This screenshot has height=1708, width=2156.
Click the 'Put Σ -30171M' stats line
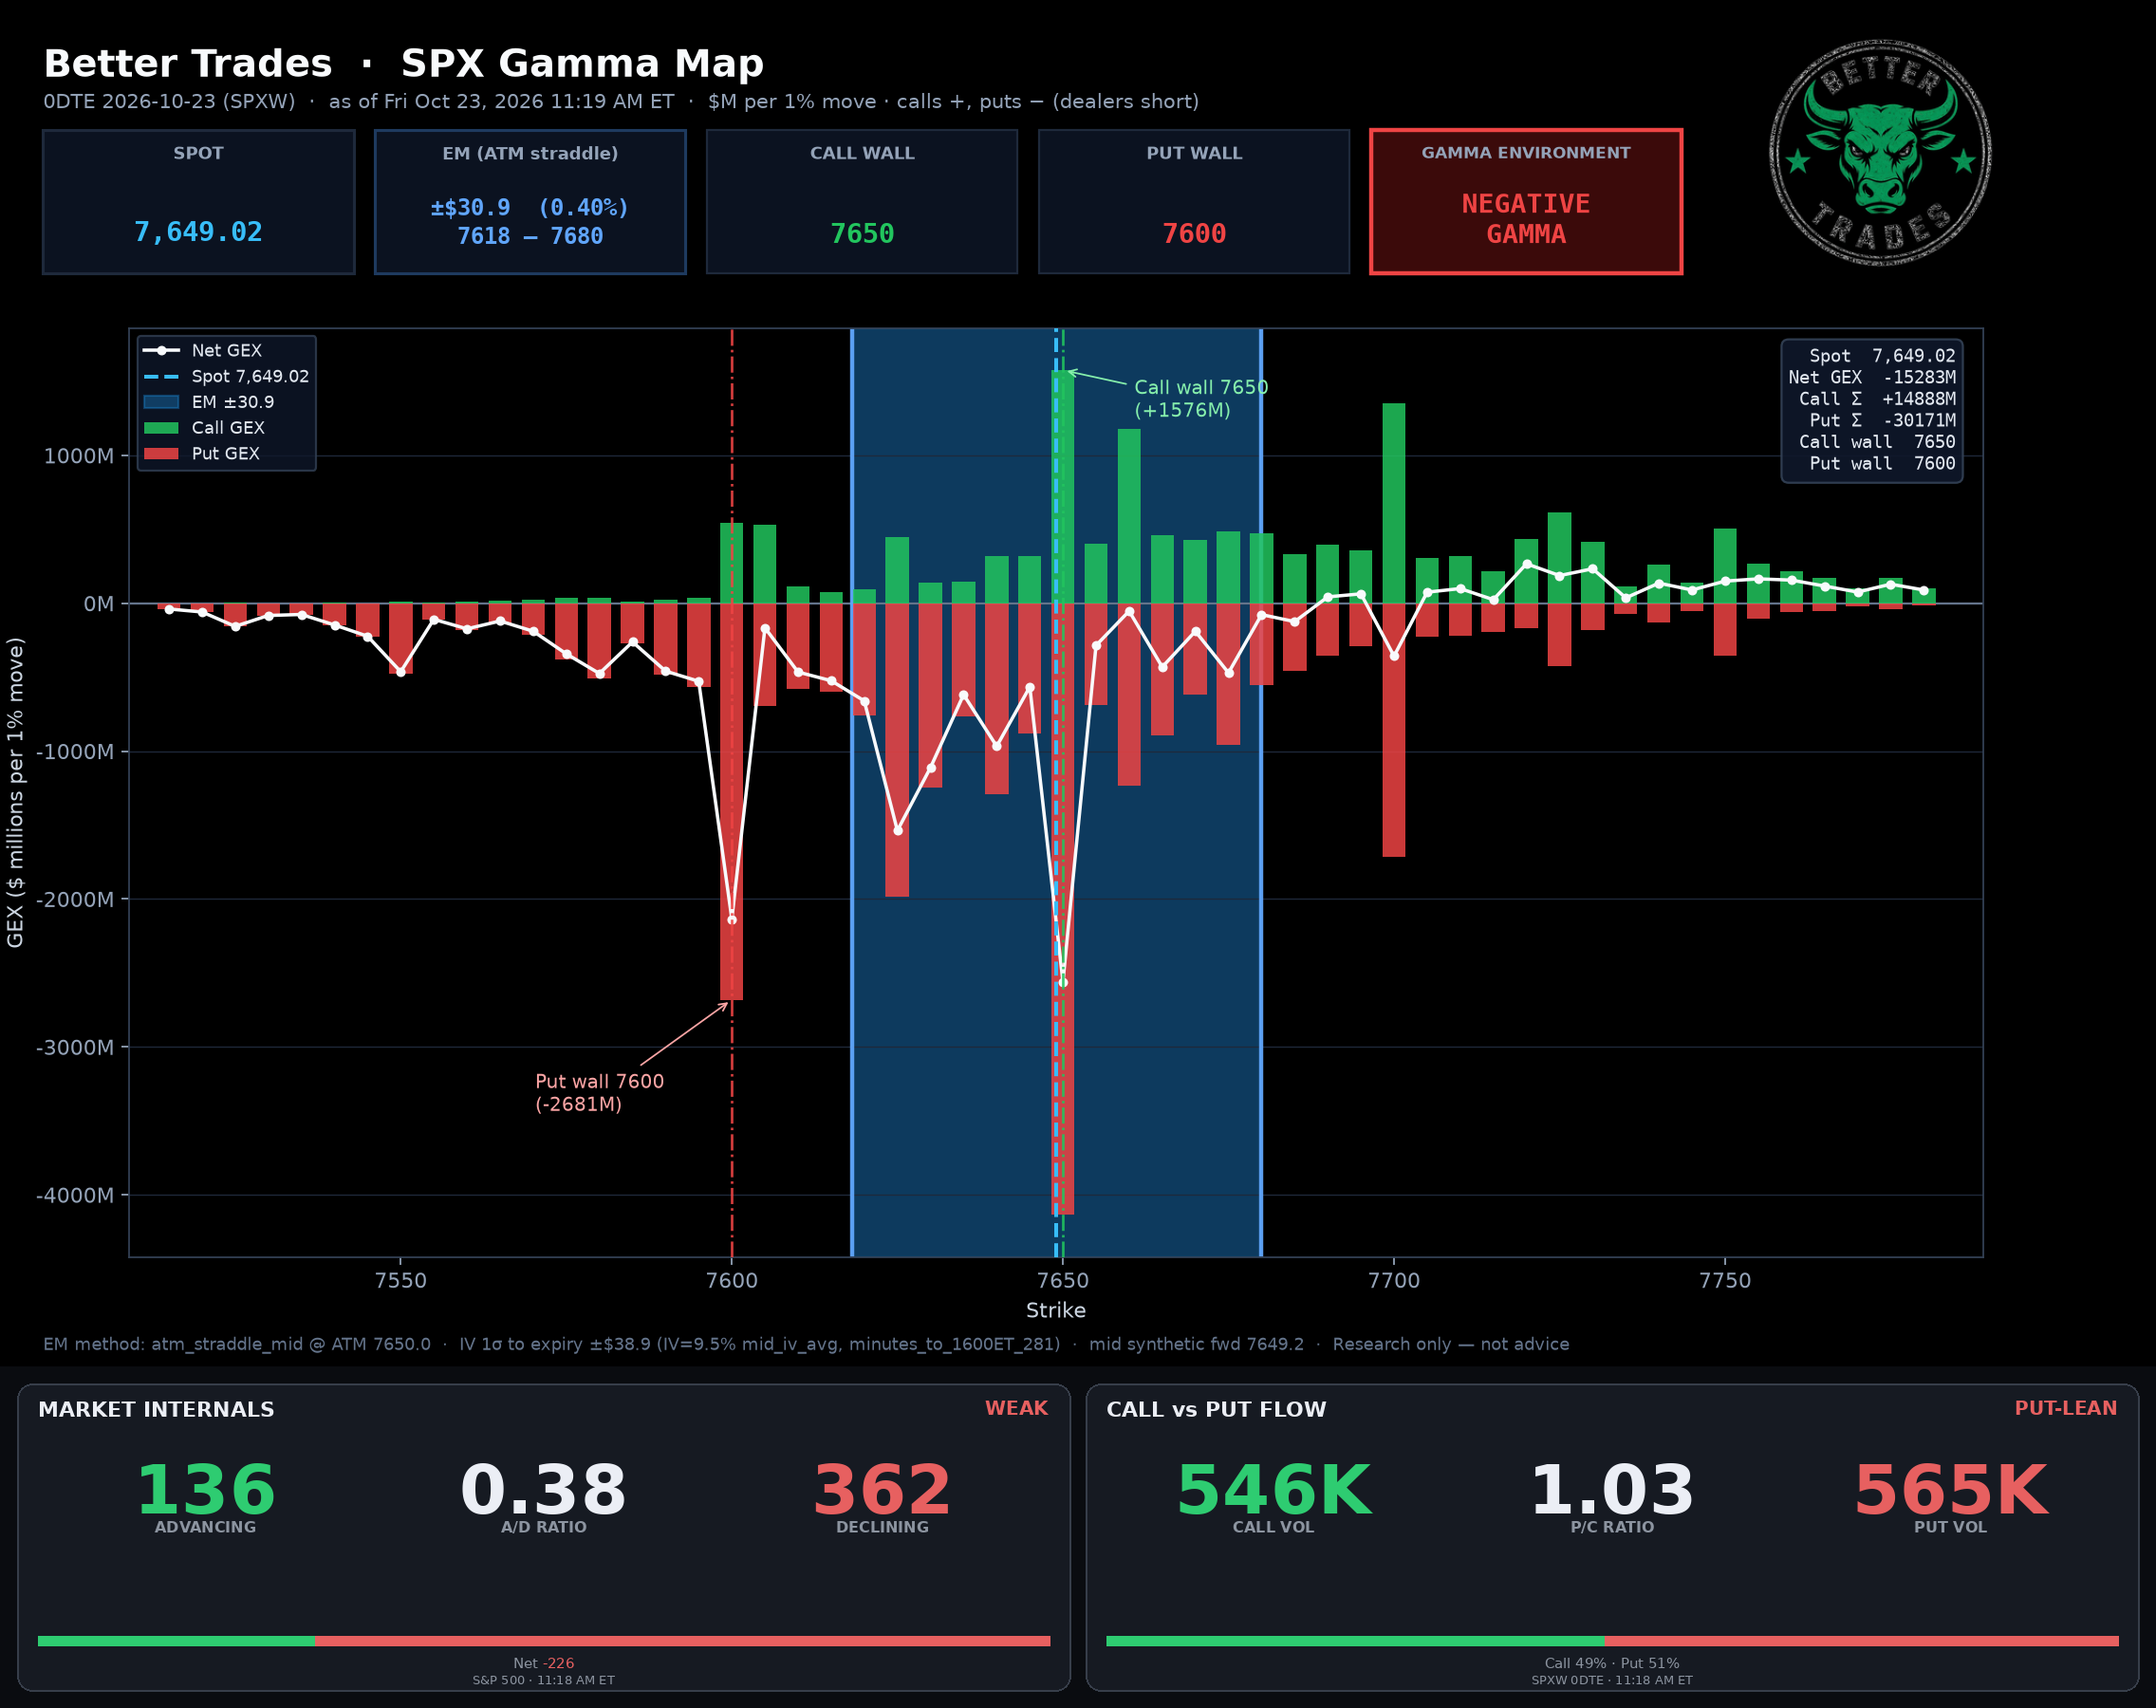pyautogui.click(x=1882, y=420)
